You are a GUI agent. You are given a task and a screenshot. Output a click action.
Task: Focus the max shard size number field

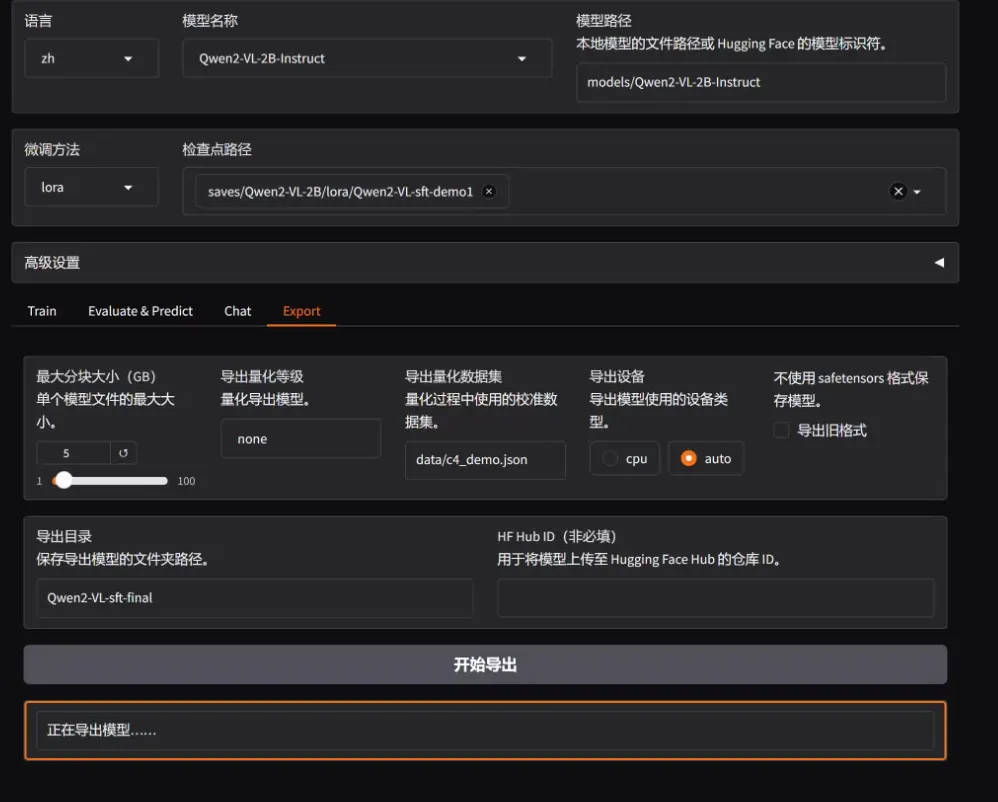point(73,453)
